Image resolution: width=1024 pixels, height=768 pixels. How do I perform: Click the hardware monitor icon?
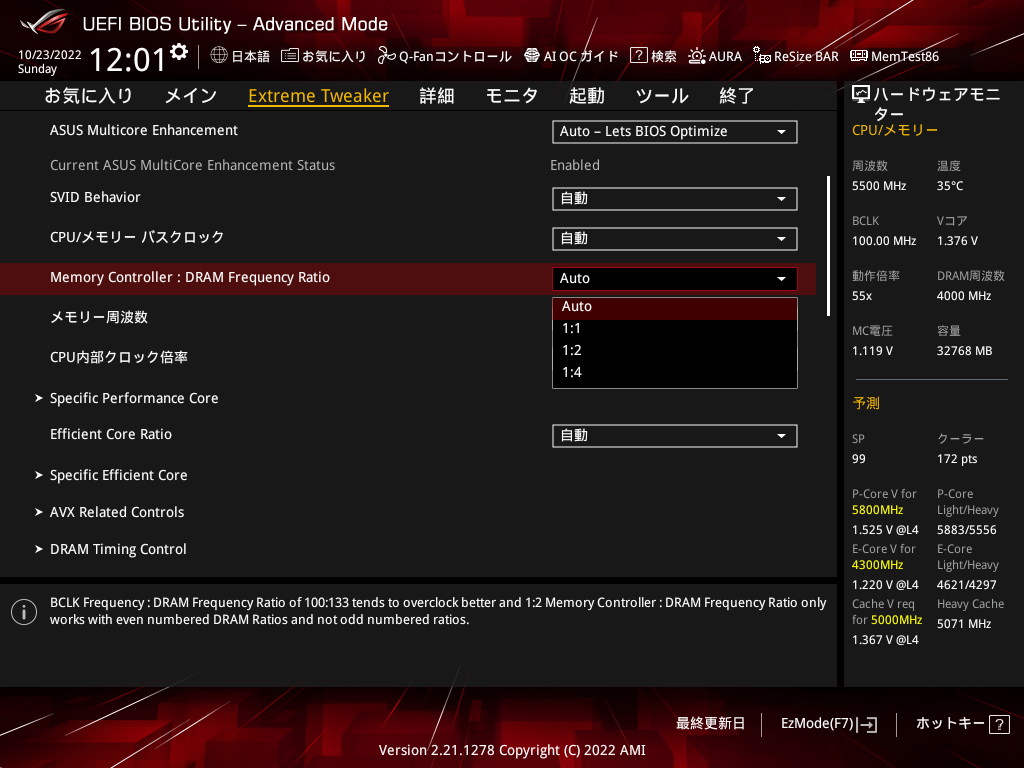coord(860,95)
